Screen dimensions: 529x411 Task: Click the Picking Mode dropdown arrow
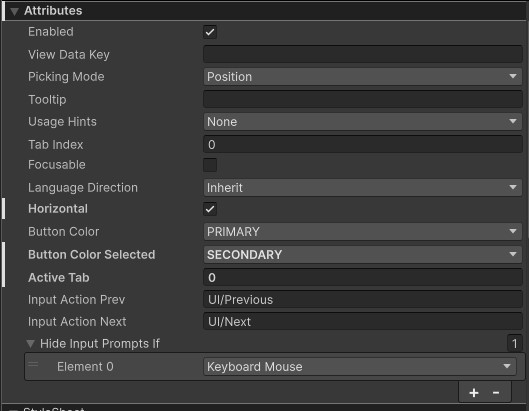513,77
